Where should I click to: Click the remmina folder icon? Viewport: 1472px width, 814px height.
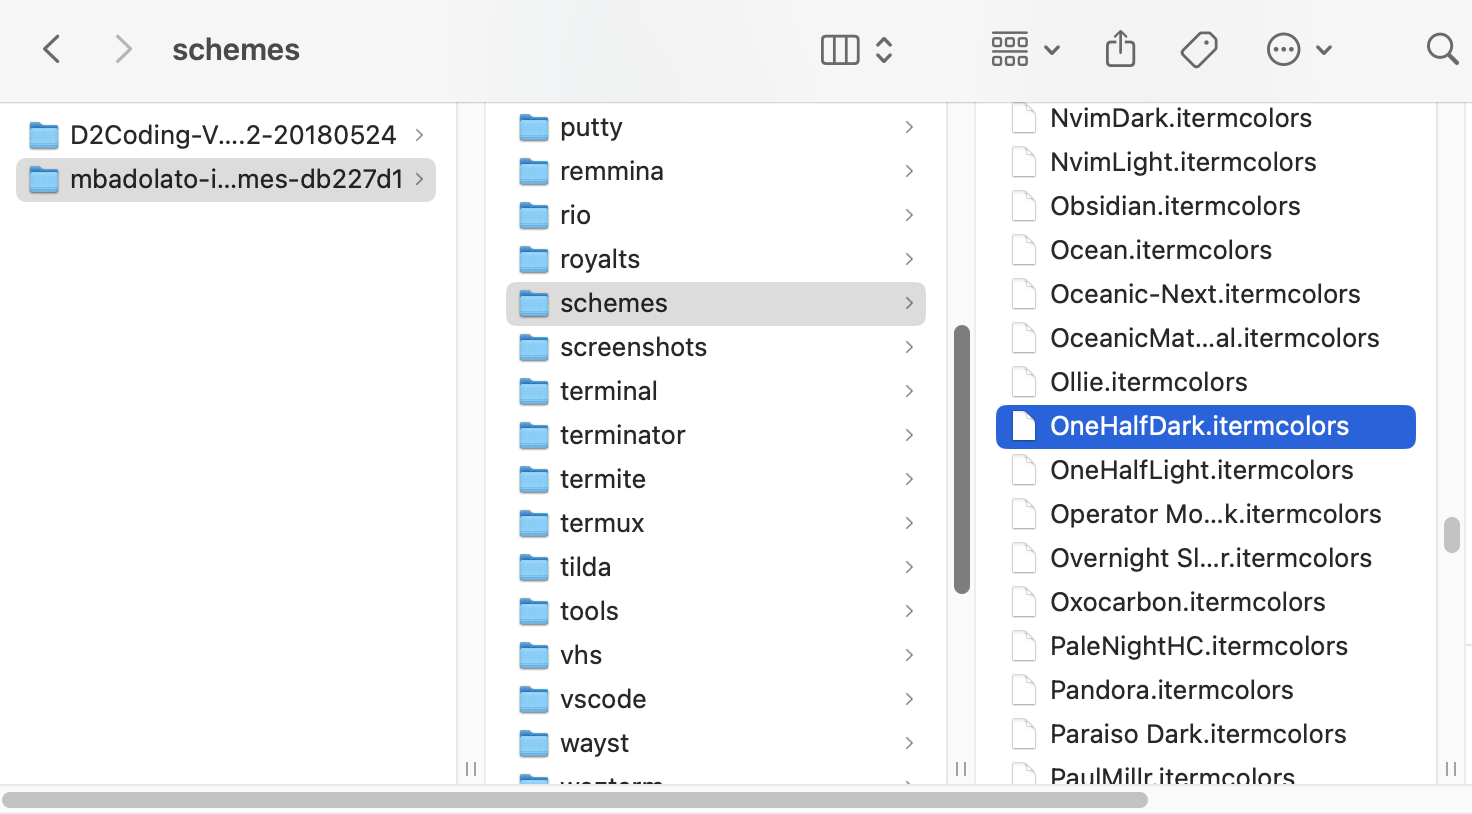(x=534, y=171)
